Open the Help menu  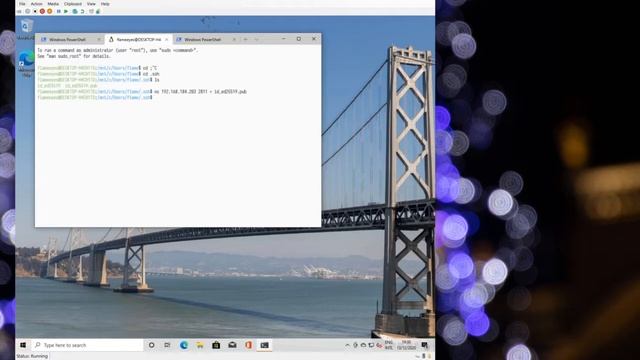pos(105,4)
